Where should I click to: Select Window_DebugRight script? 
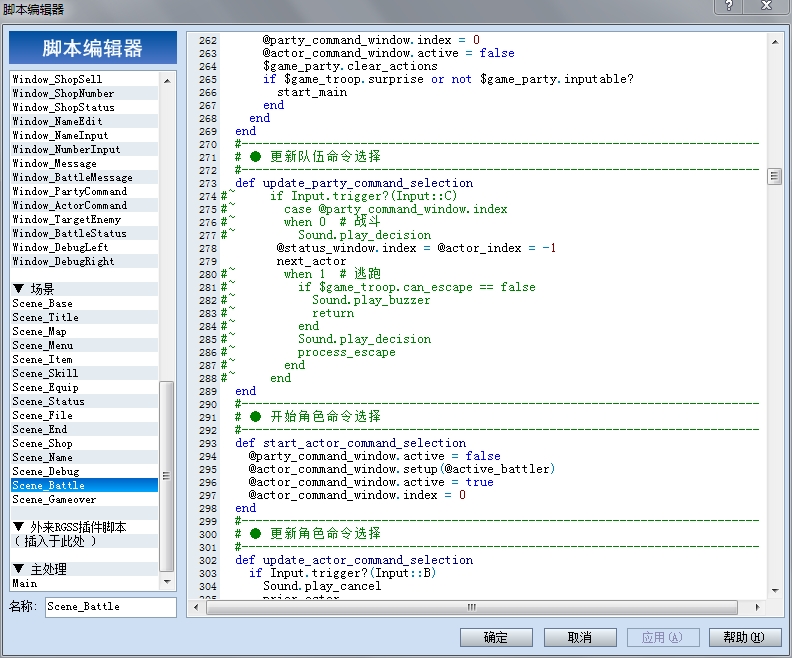click(x=84, y=262)
